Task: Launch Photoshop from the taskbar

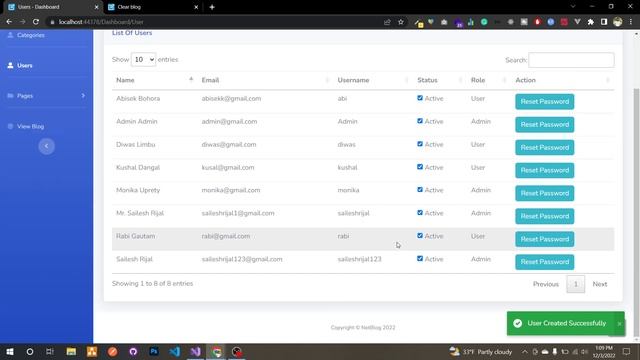Action: pyautogui.click(x=154, y=351)
